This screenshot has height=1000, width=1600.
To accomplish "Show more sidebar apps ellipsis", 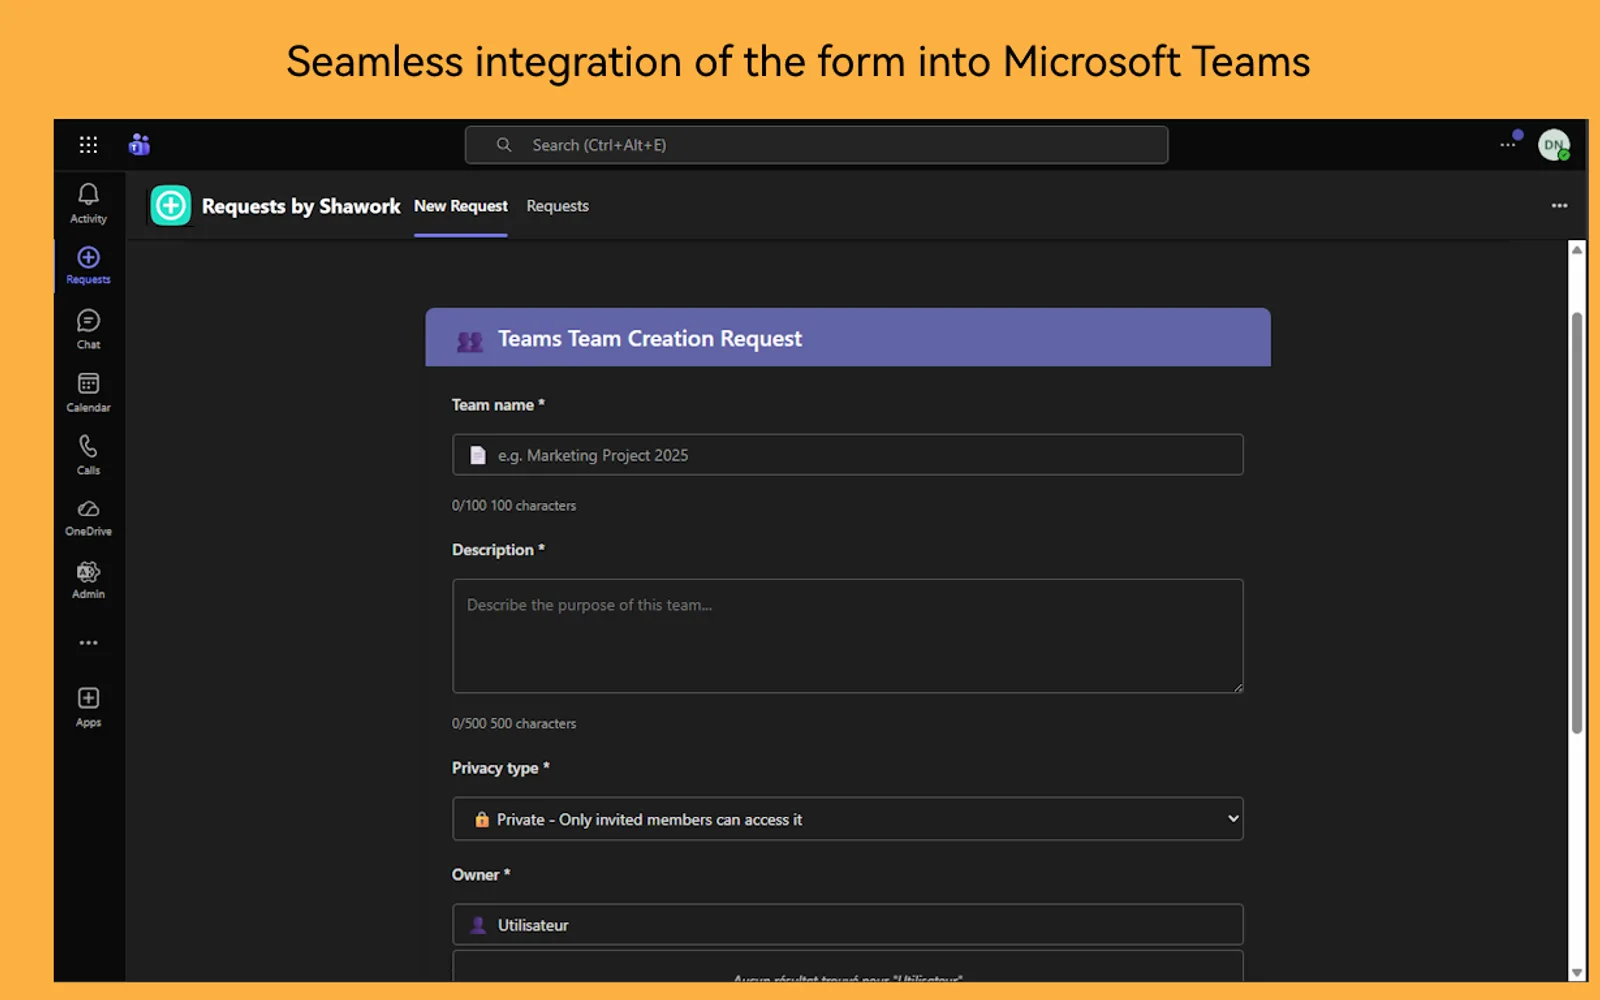I will click(88, 643).
